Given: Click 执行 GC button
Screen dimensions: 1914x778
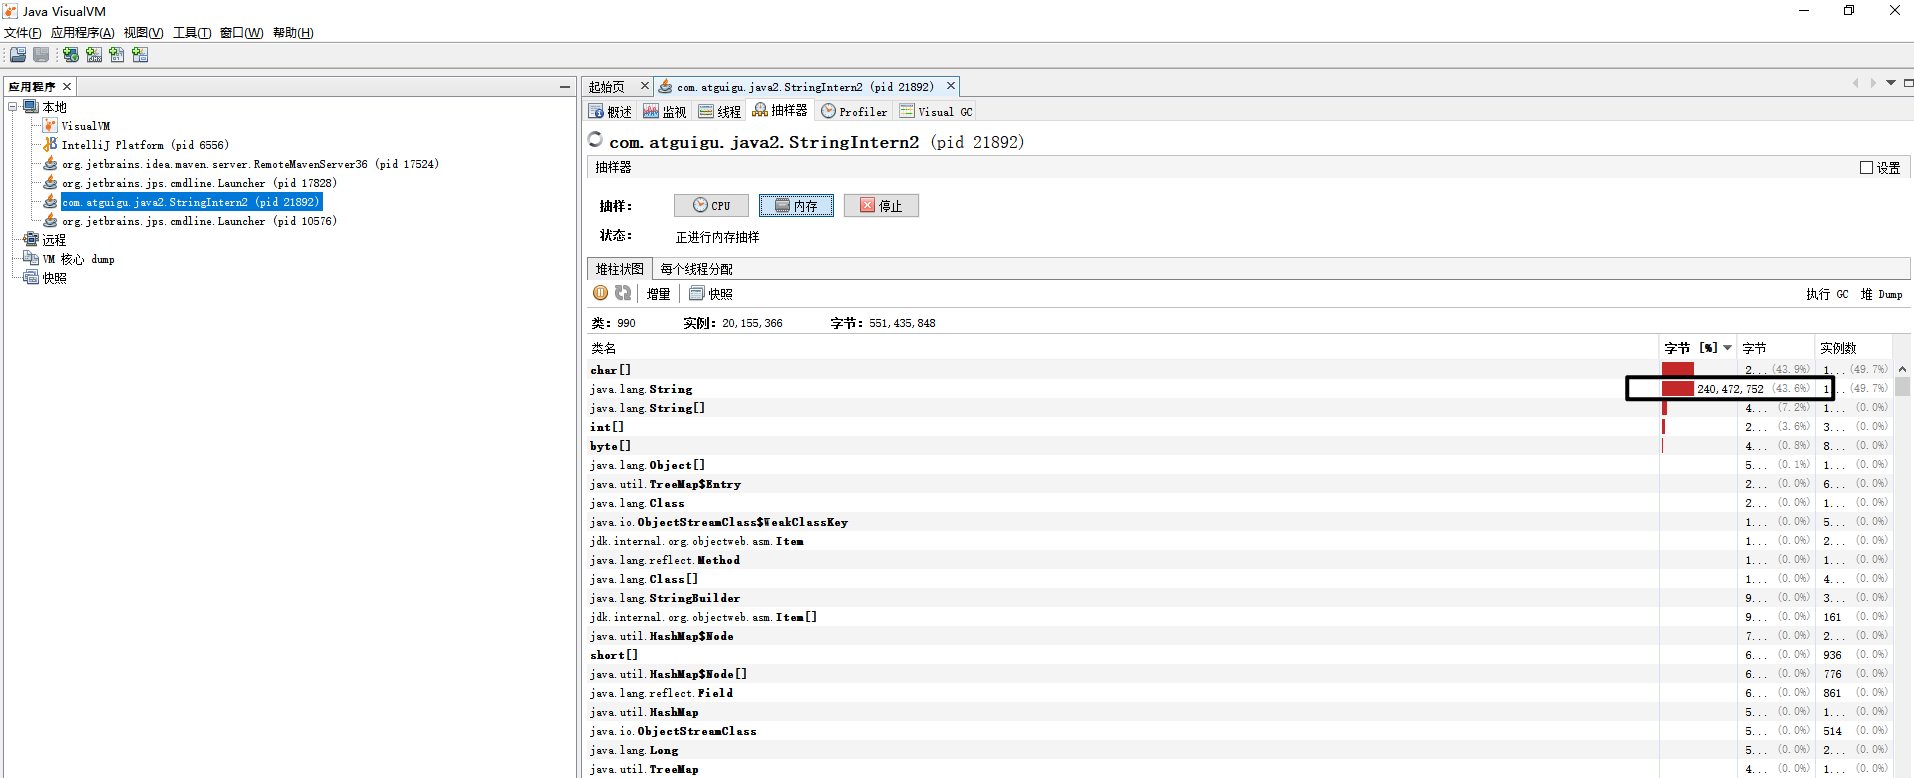Looking at the screenshot, I should (1827, 294).
